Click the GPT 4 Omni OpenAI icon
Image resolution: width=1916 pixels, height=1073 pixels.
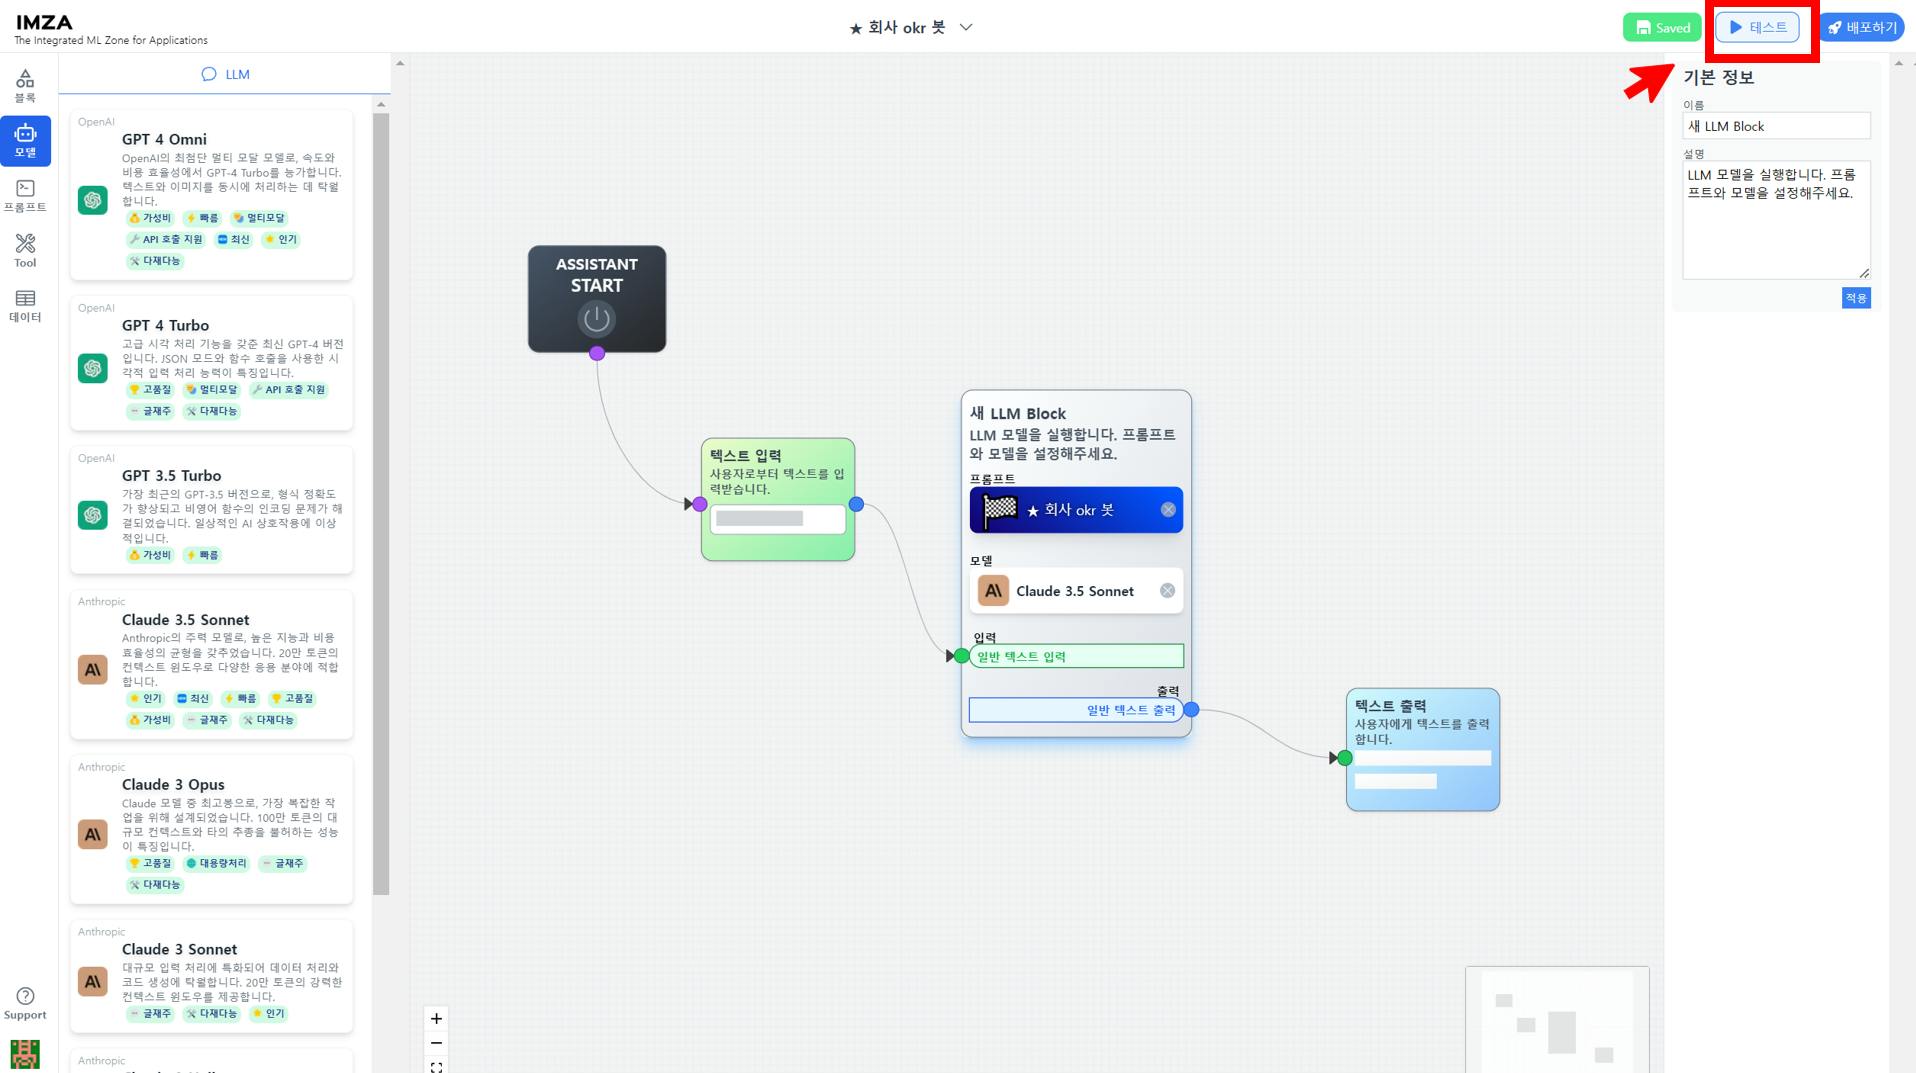click(93, 200)
